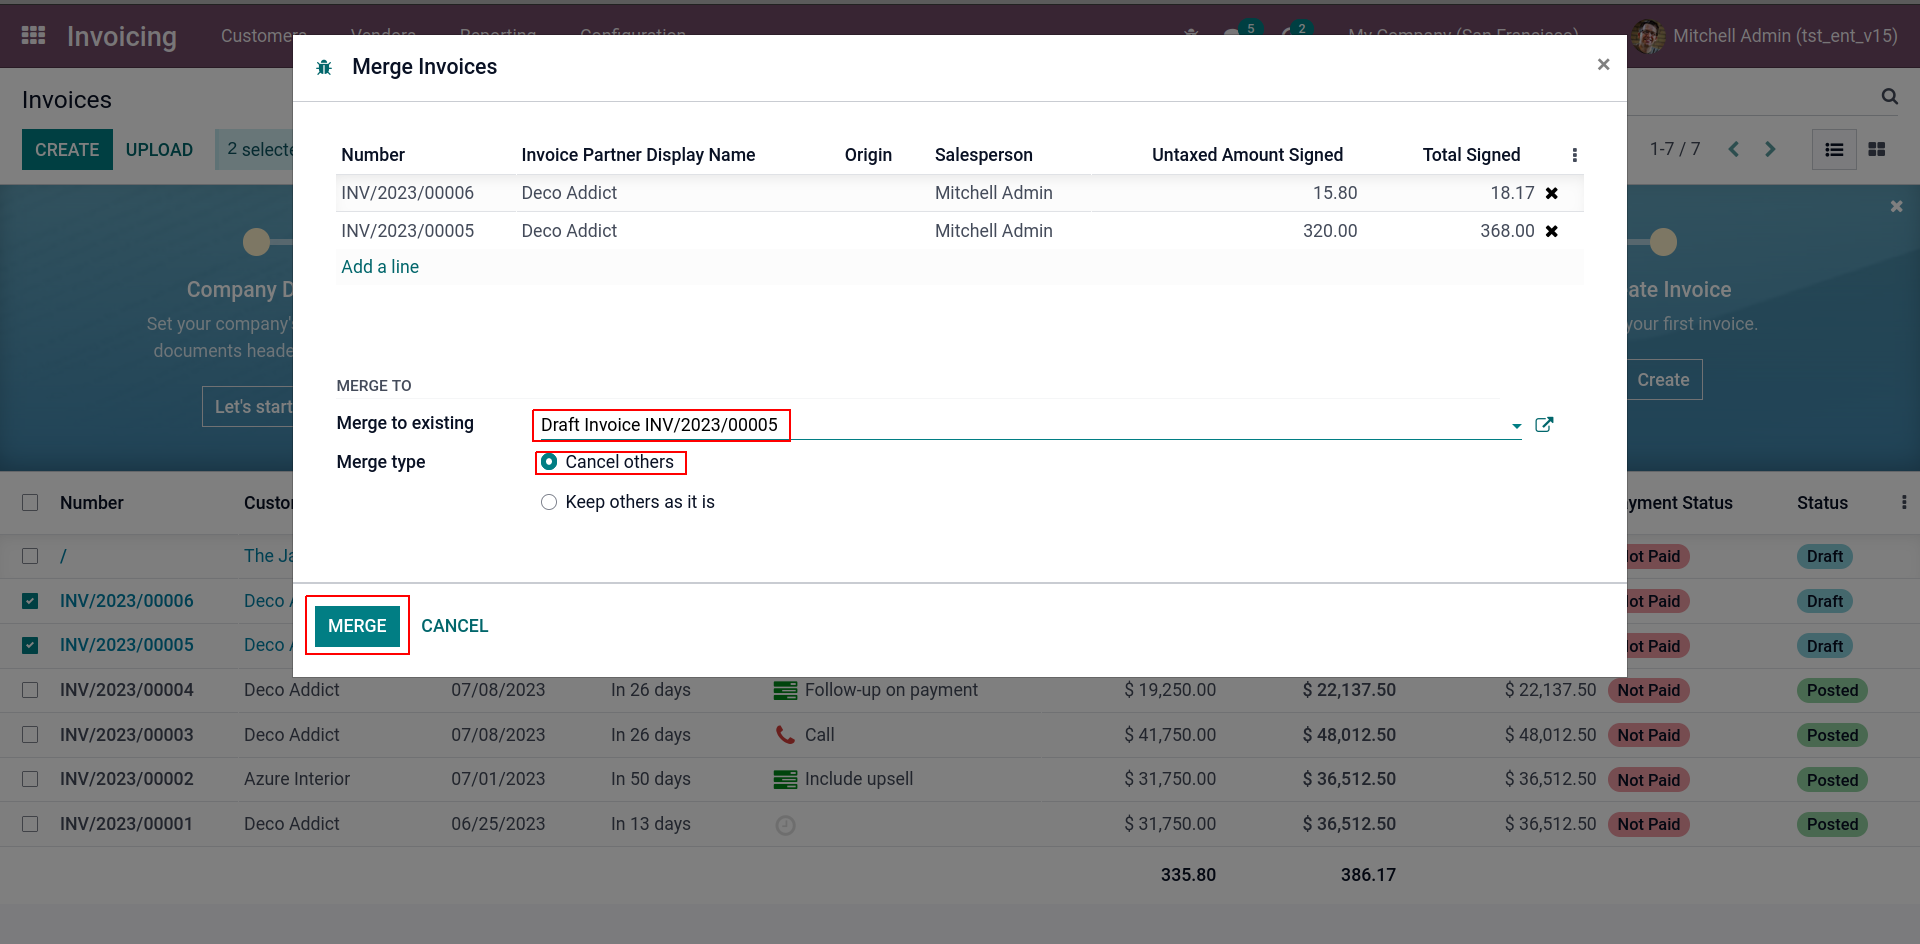The width and height of the screenshot is (1920, 944).
Task: Go to the previous page of invoices
Action: pyautogui.click(x=1734, y=149)
